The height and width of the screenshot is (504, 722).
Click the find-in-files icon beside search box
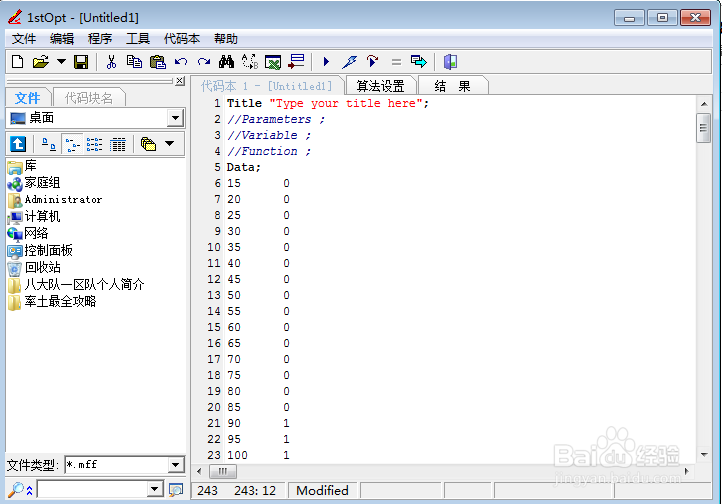click(x=175, y=490)
